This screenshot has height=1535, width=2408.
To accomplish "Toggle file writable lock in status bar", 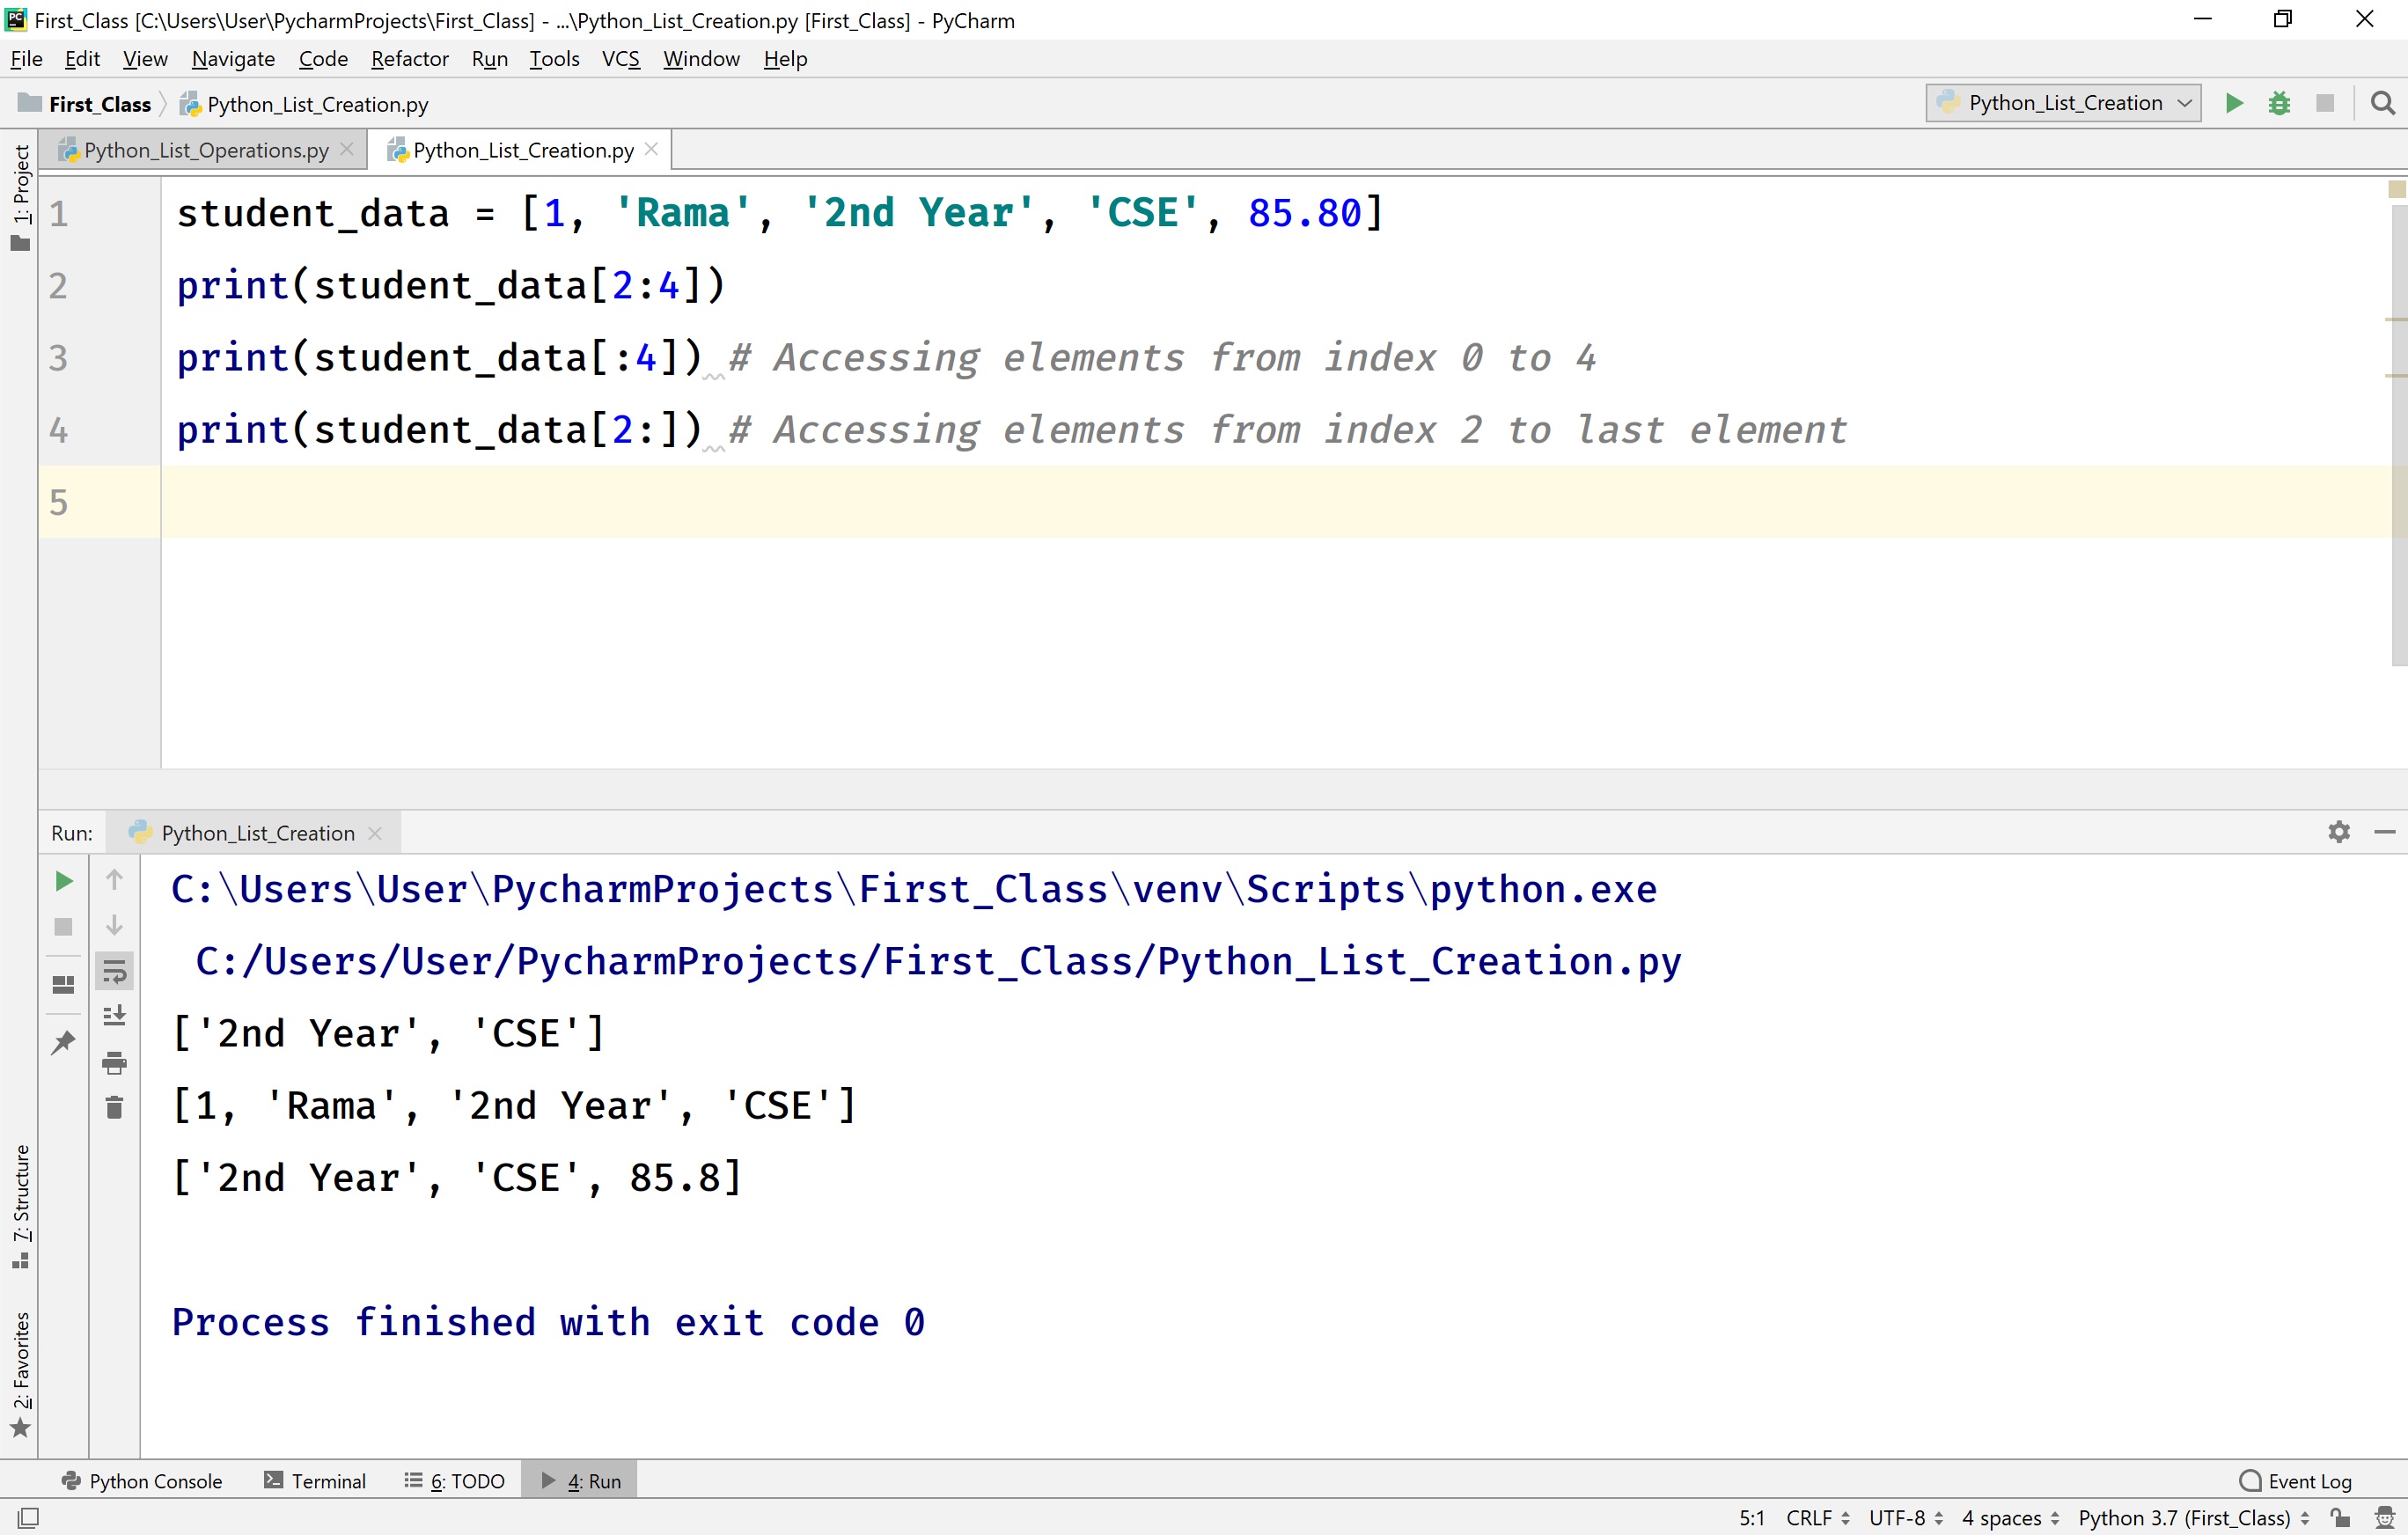I will tap(2340, 1517).
